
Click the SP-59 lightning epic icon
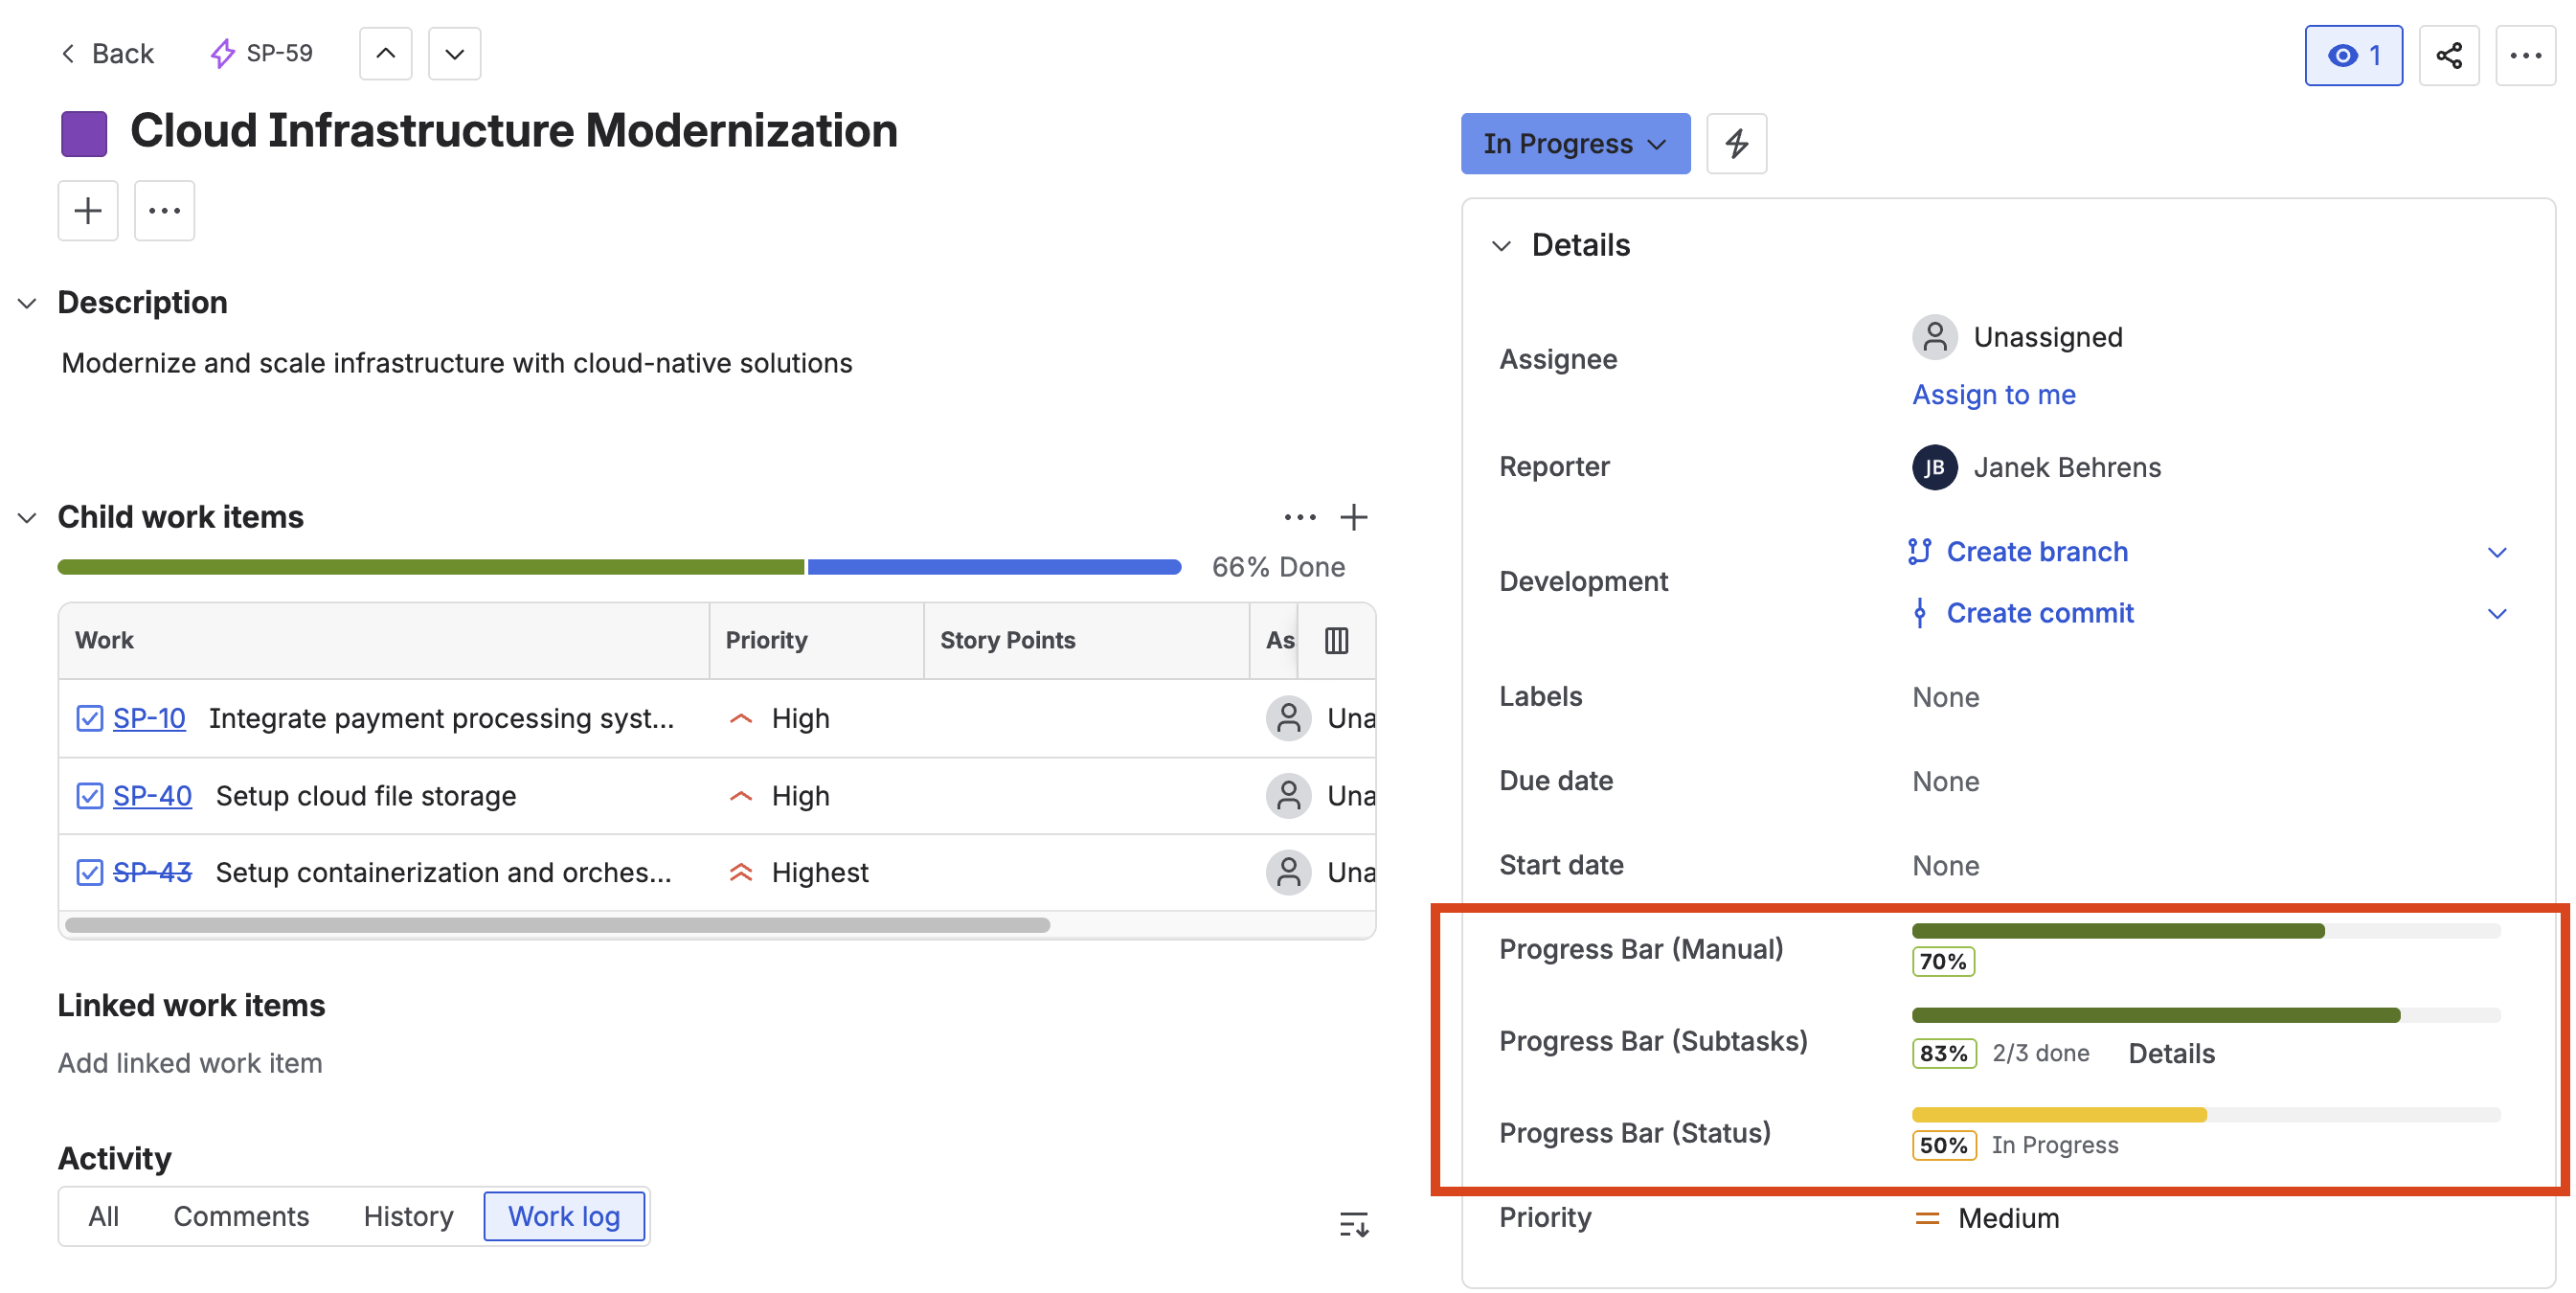coord(221,53)
